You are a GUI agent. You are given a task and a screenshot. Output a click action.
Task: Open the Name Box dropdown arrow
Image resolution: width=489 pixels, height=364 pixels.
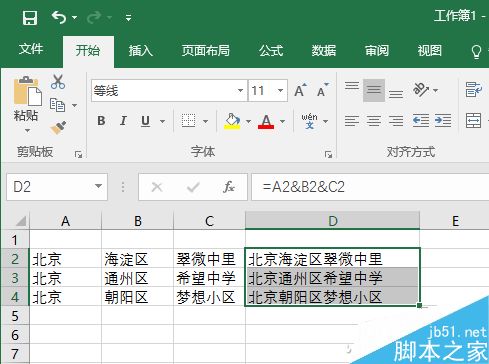pyautogui.click(x=98, y=186)
